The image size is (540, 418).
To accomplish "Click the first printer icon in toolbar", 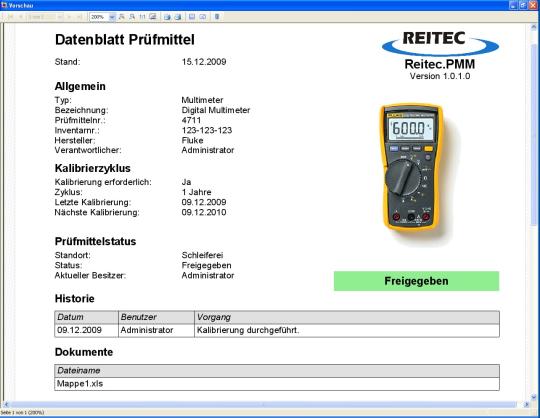I will 167,17.
